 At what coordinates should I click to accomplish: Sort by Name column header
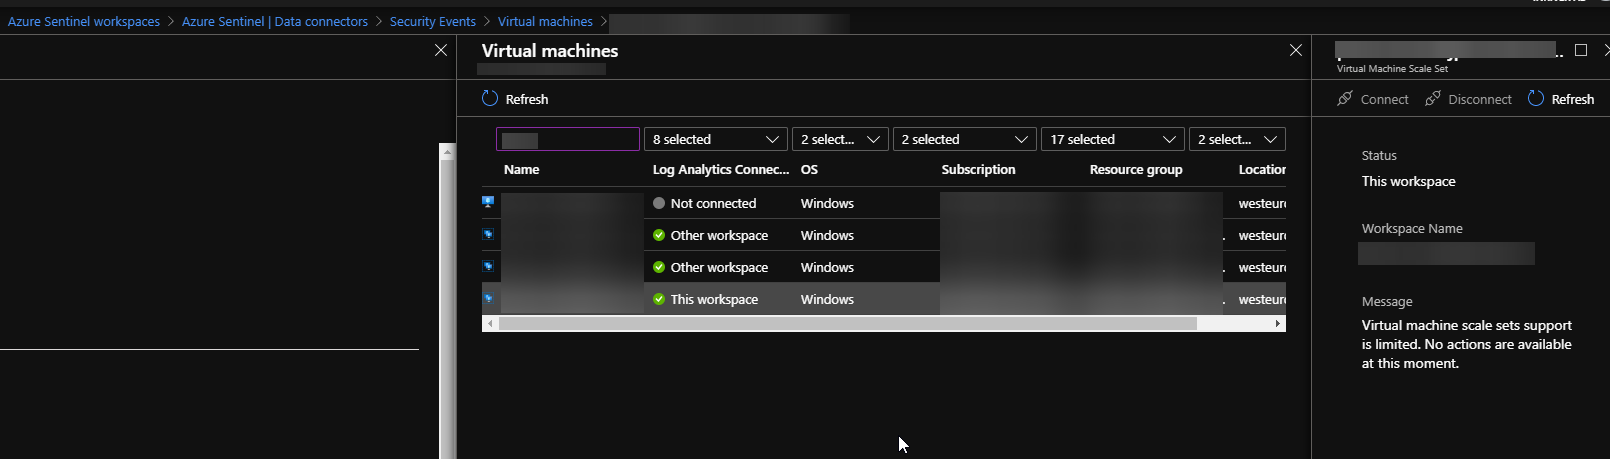522,169
